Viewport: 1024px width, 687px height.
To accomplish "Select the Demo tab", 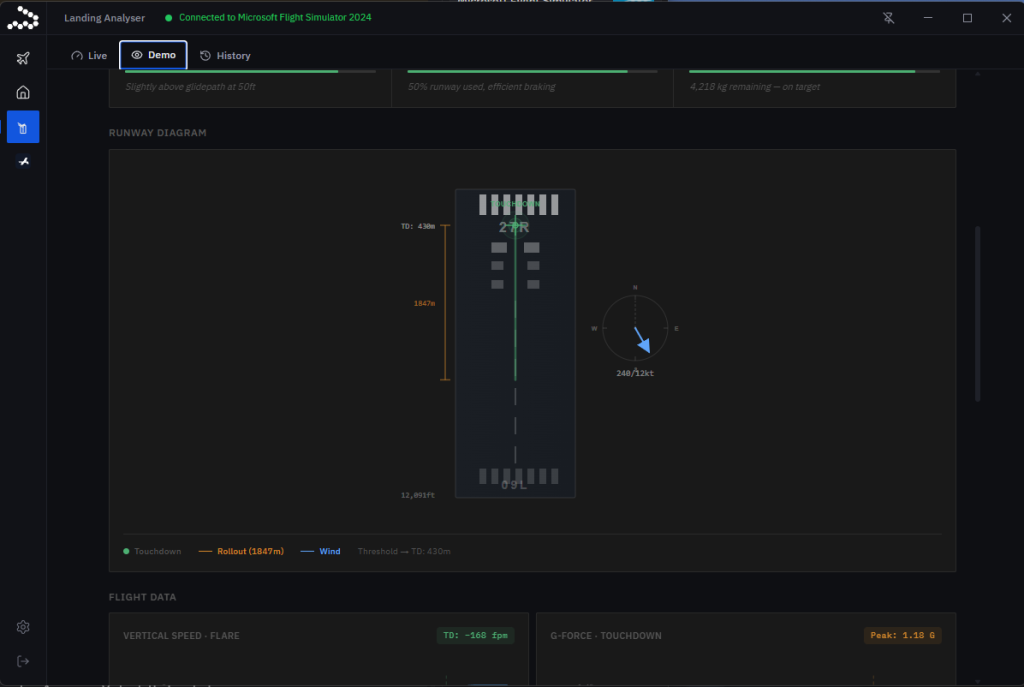I will (x=153, y=55).
